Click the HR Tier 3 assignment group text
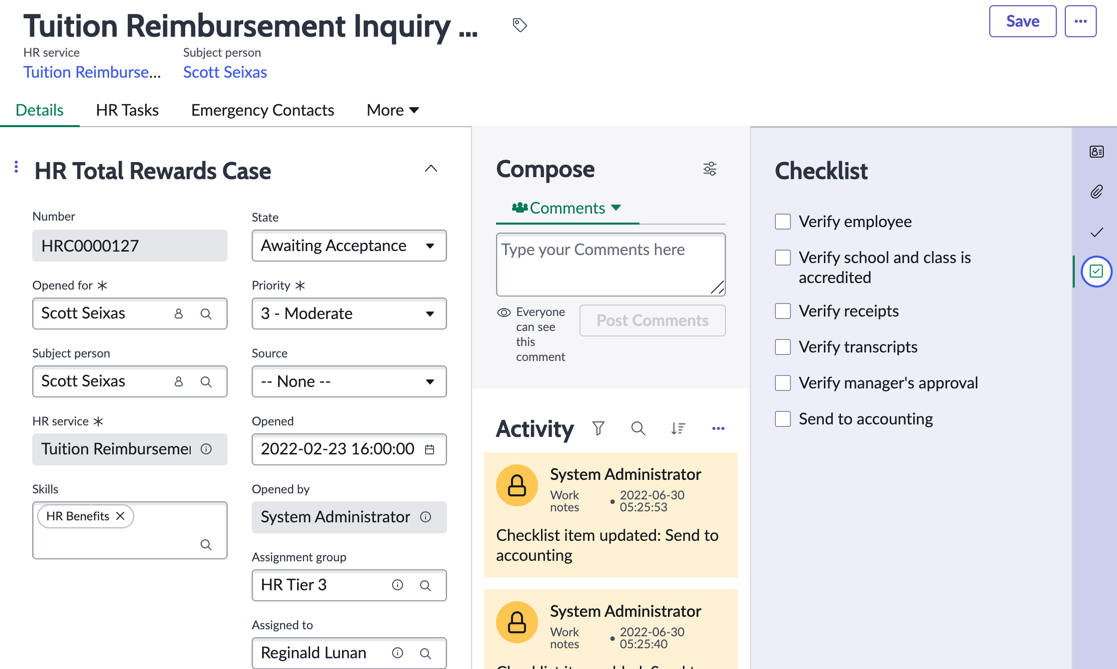This screenshot has width=1117, height=669. click(293, 585)
